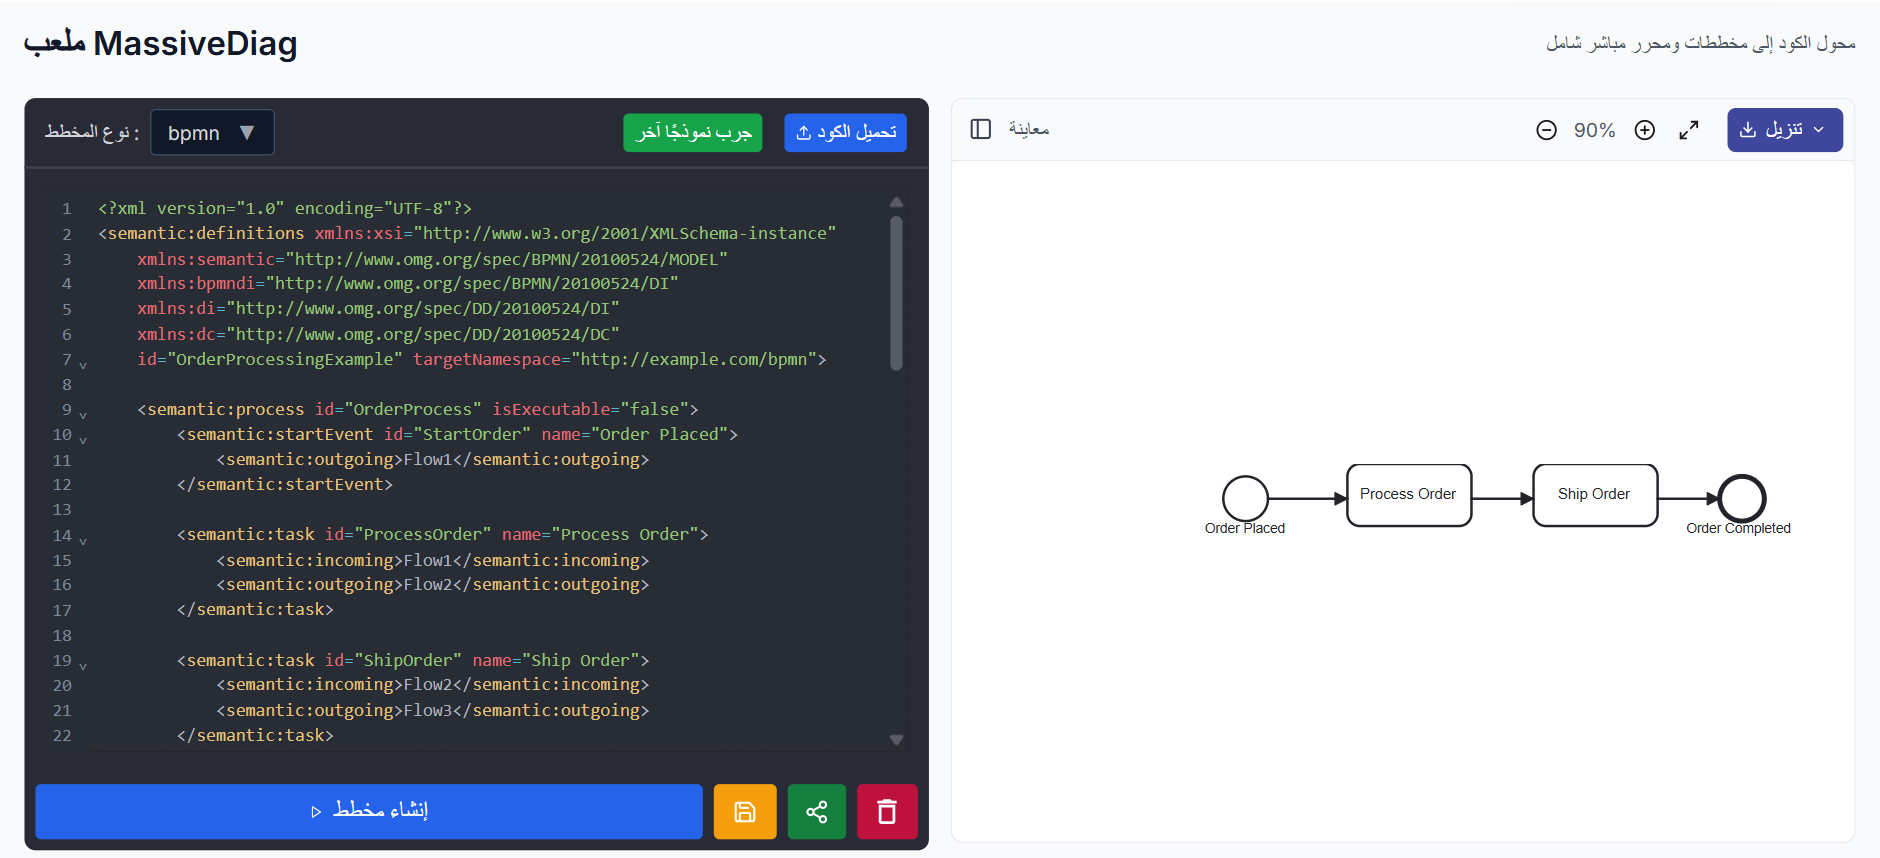Collapse code fold arrow on line 7
The height and width of the screenshot is (858, 1880).
[x=83, y=364]
